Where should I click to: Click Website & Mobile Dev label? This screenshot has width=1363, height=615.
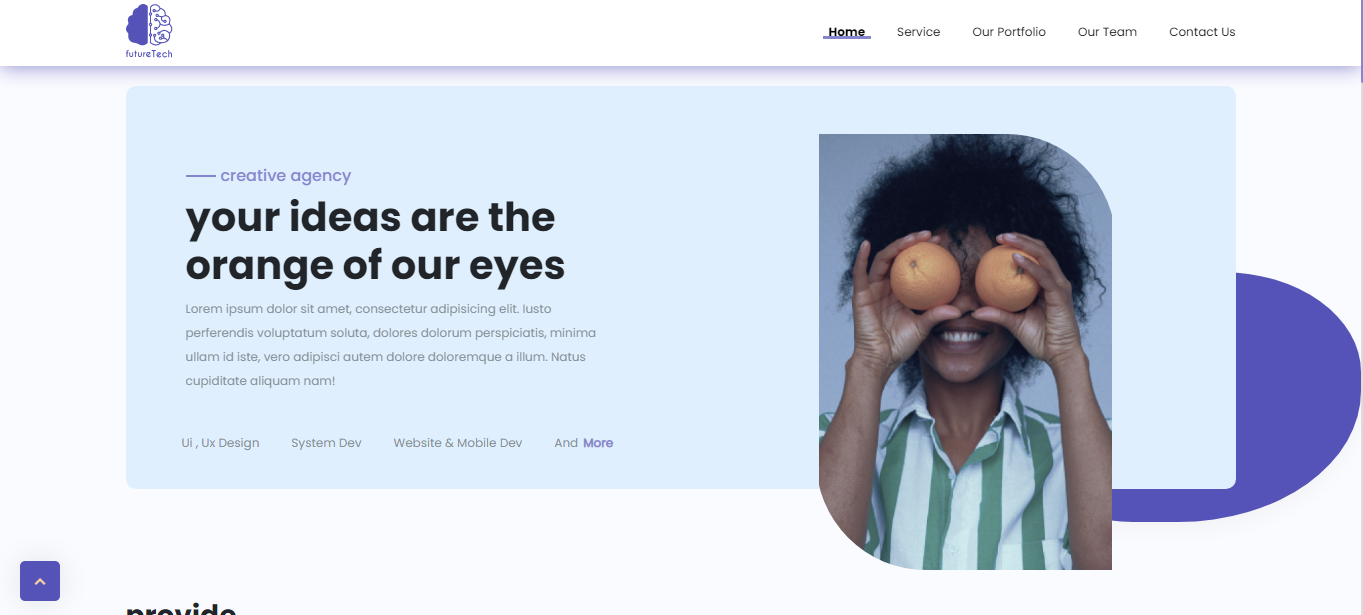458,443
